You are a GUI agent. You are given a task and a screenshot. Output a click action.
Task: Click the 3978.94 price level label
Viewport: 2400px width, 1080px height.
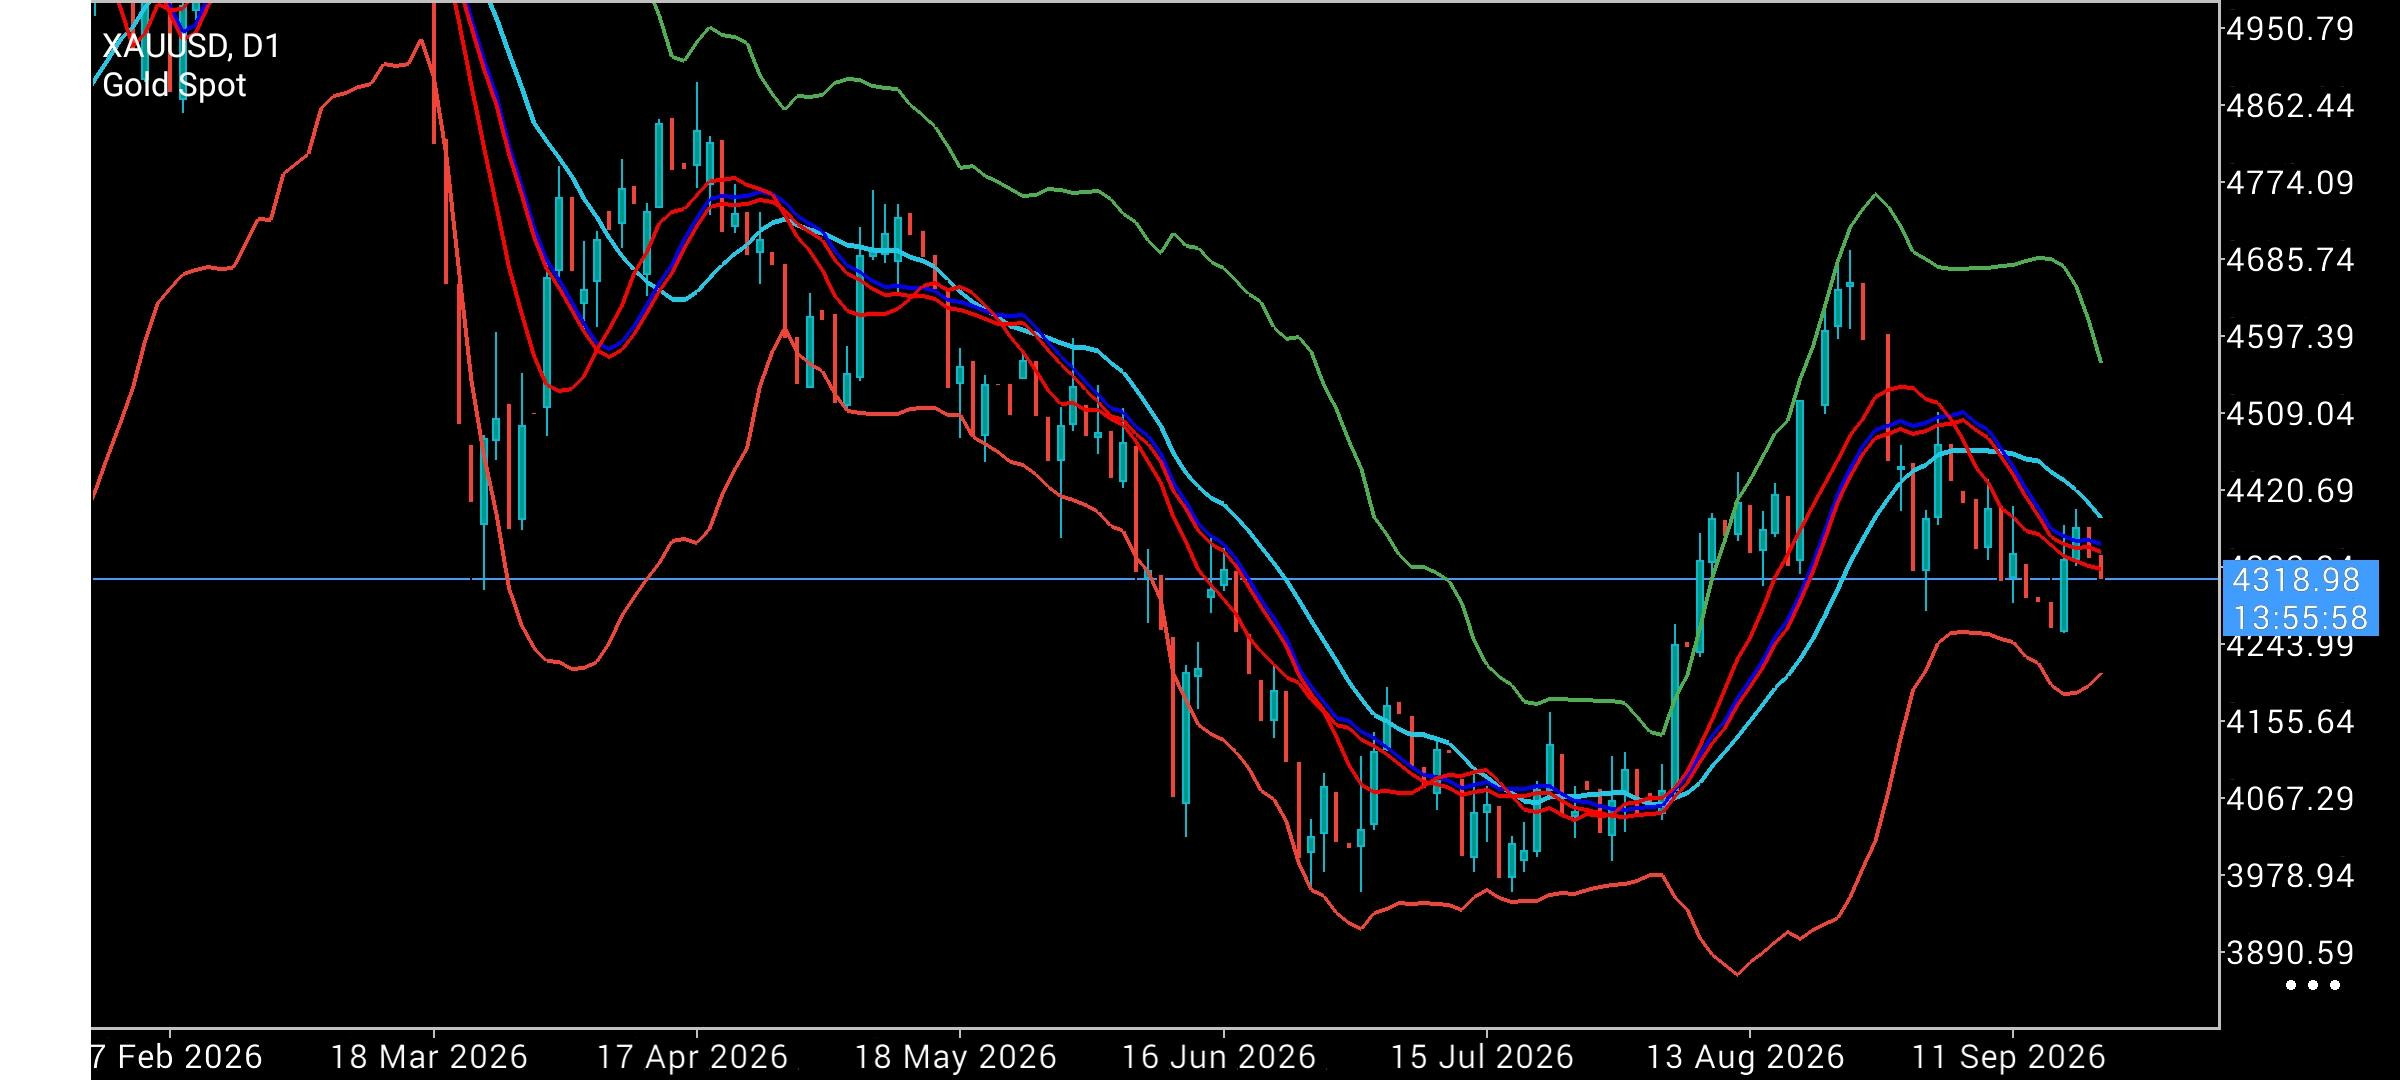point(2290,876)
